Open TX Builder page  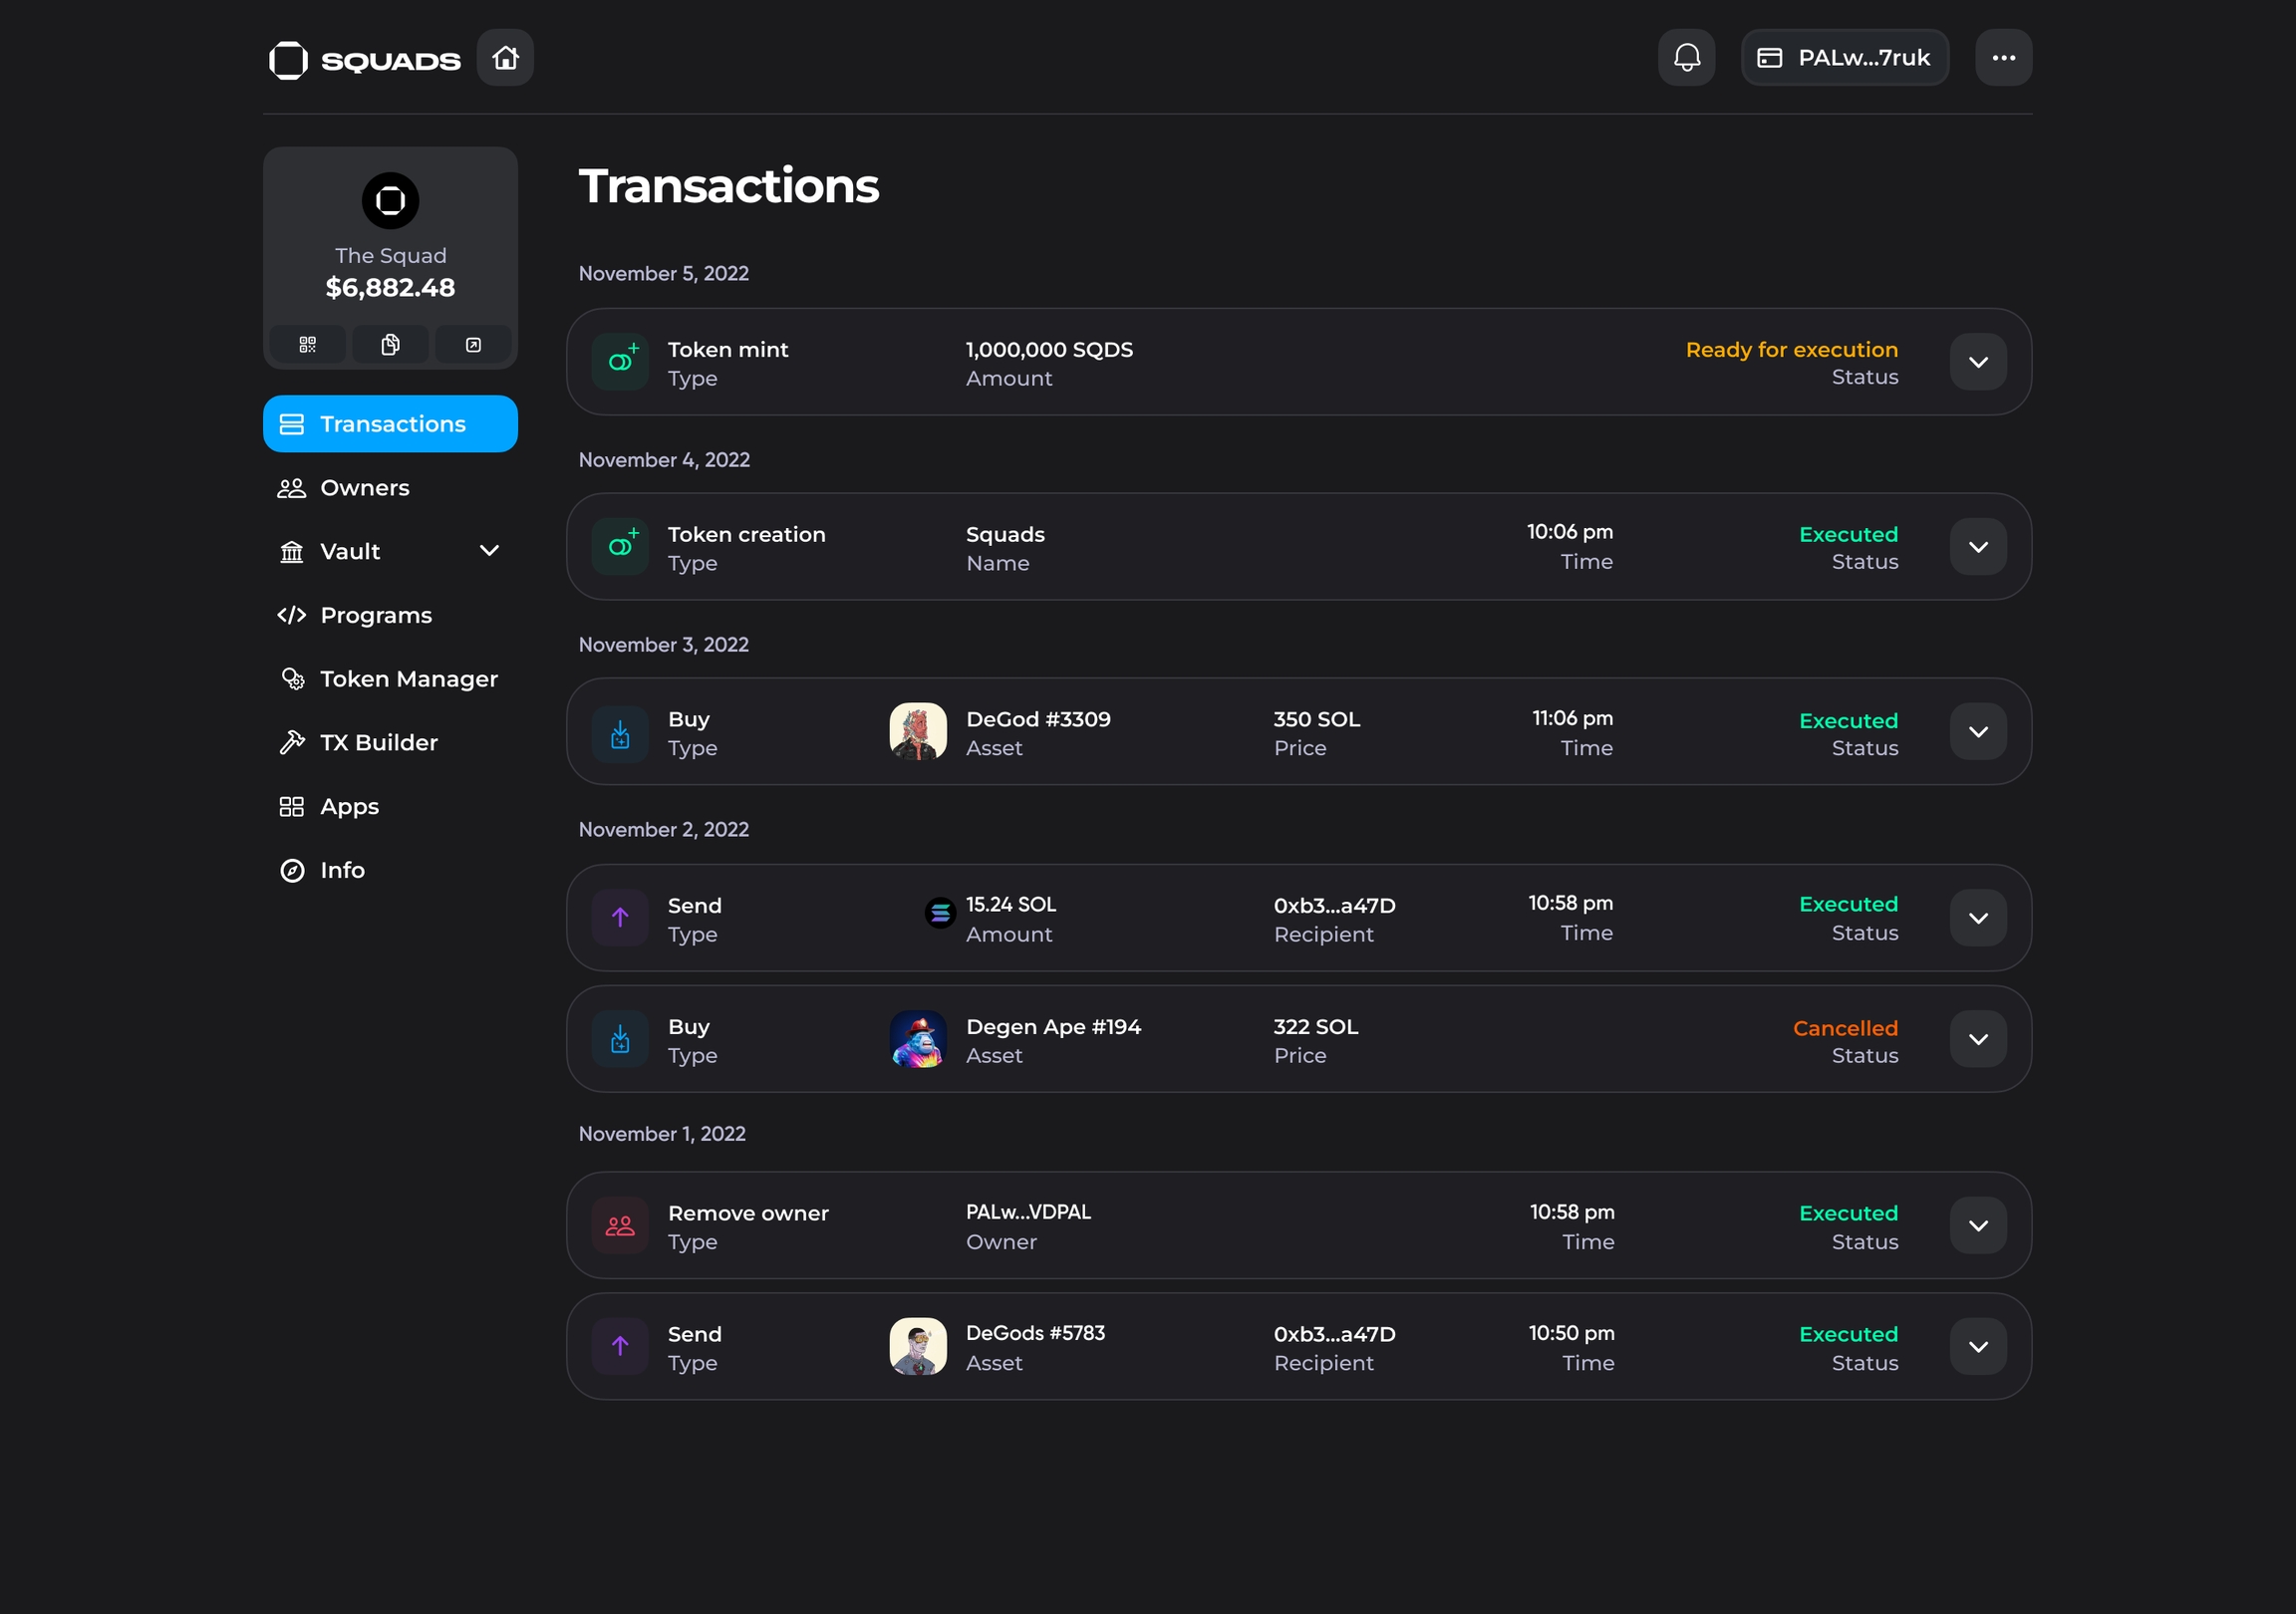click(x=378, y=743)
